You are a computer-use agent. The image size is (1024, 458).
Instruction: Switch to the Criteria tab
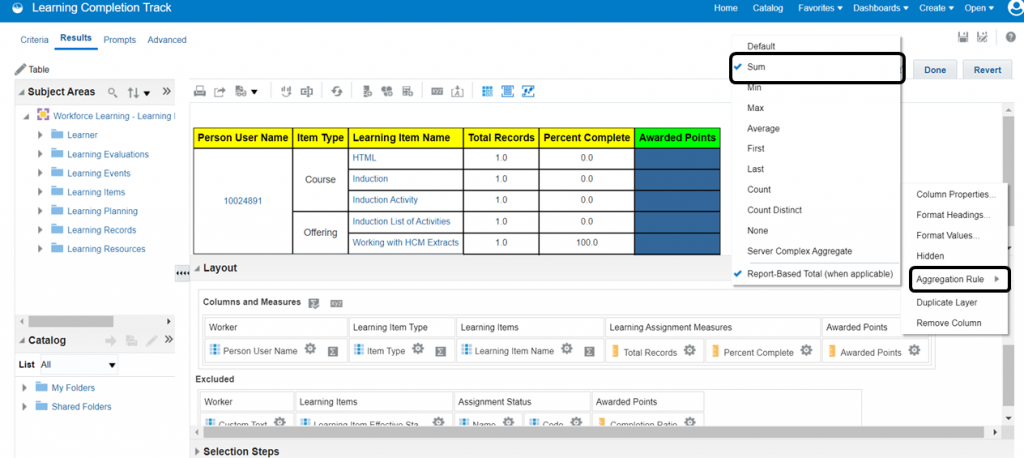35,40
